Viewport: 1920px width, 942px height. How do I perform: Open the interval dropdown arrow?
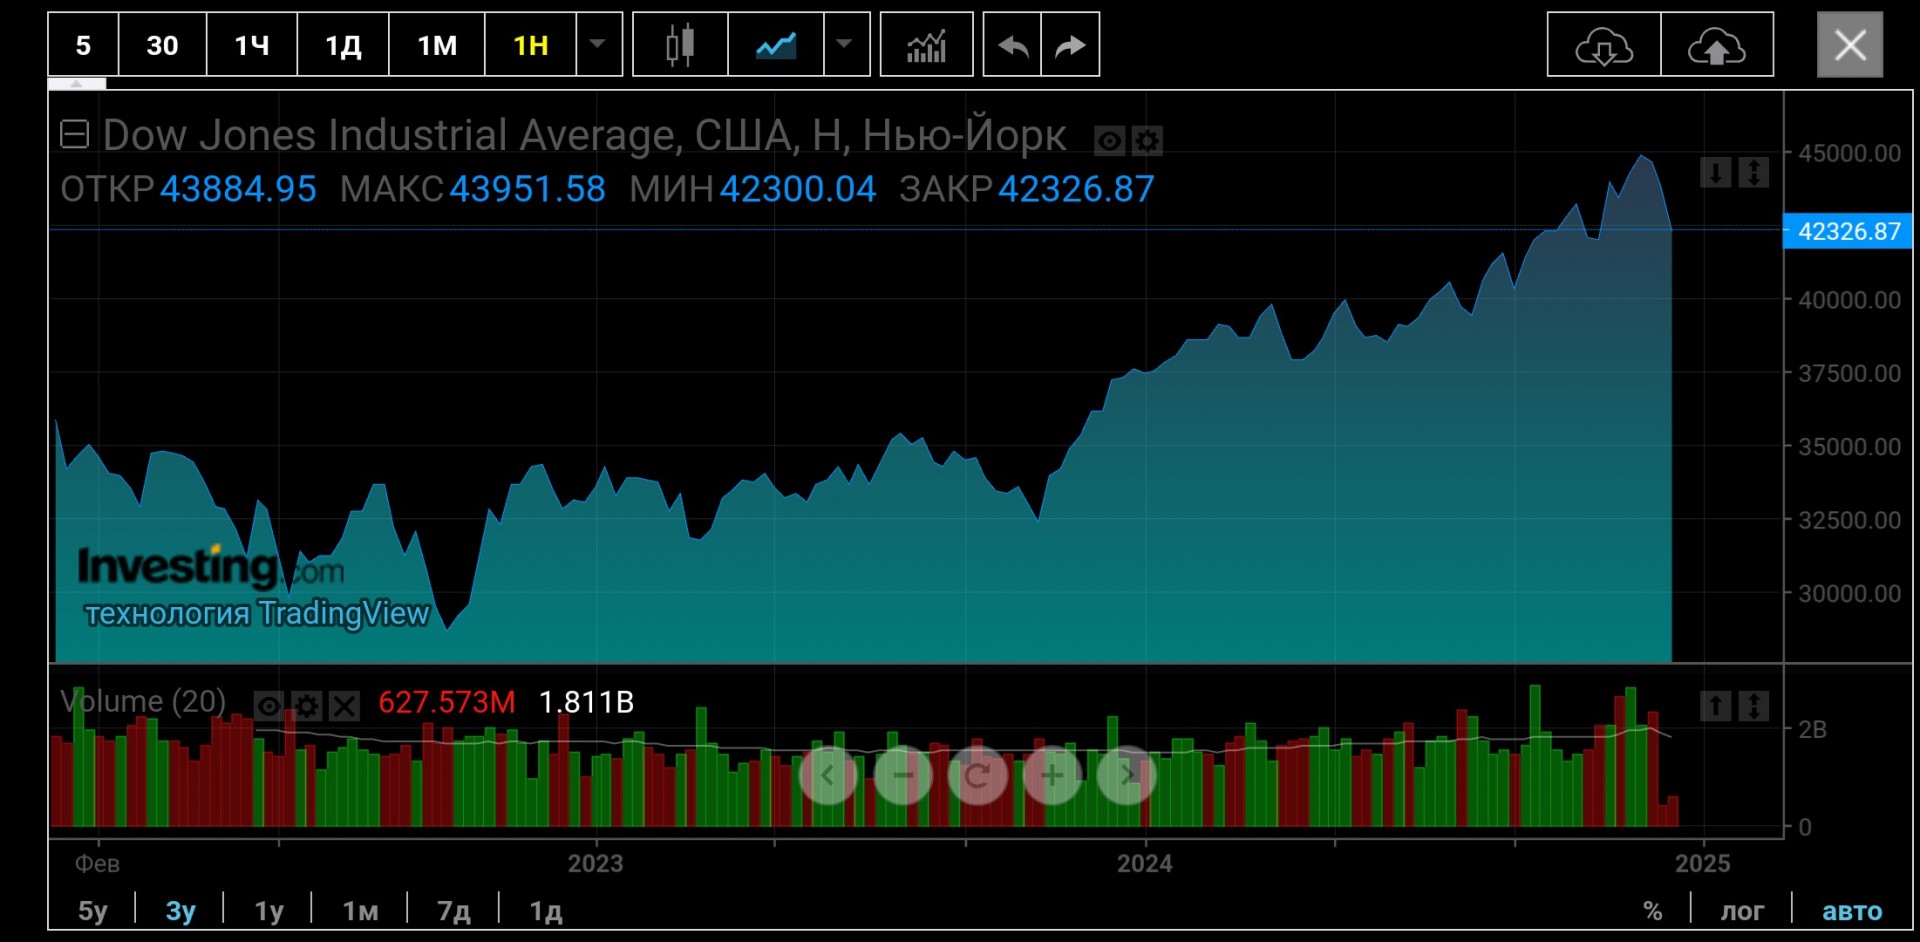pyautogui.click(x=599, y=45)
